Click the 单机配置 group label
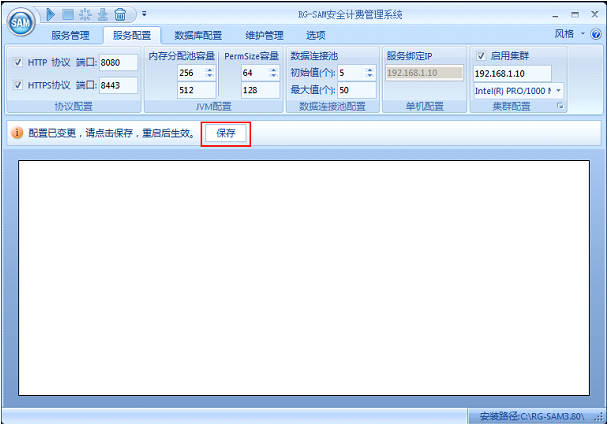The image size is (607, 424). pos(424,106)
